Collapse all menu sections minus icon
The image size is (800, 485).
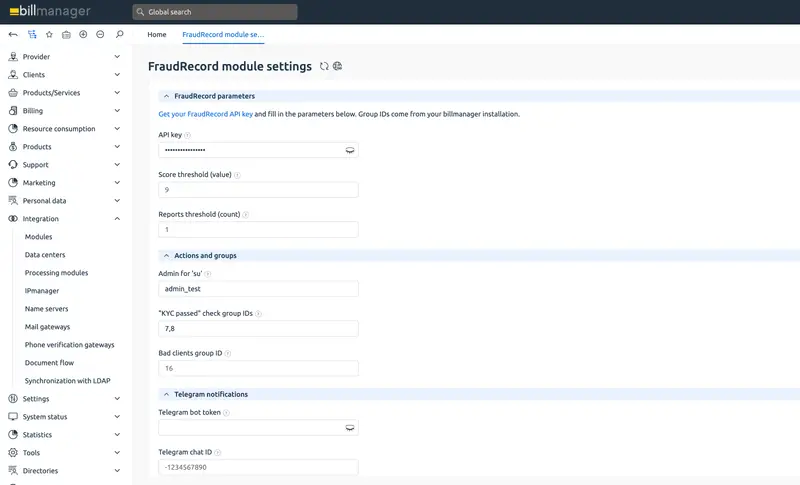100,34
